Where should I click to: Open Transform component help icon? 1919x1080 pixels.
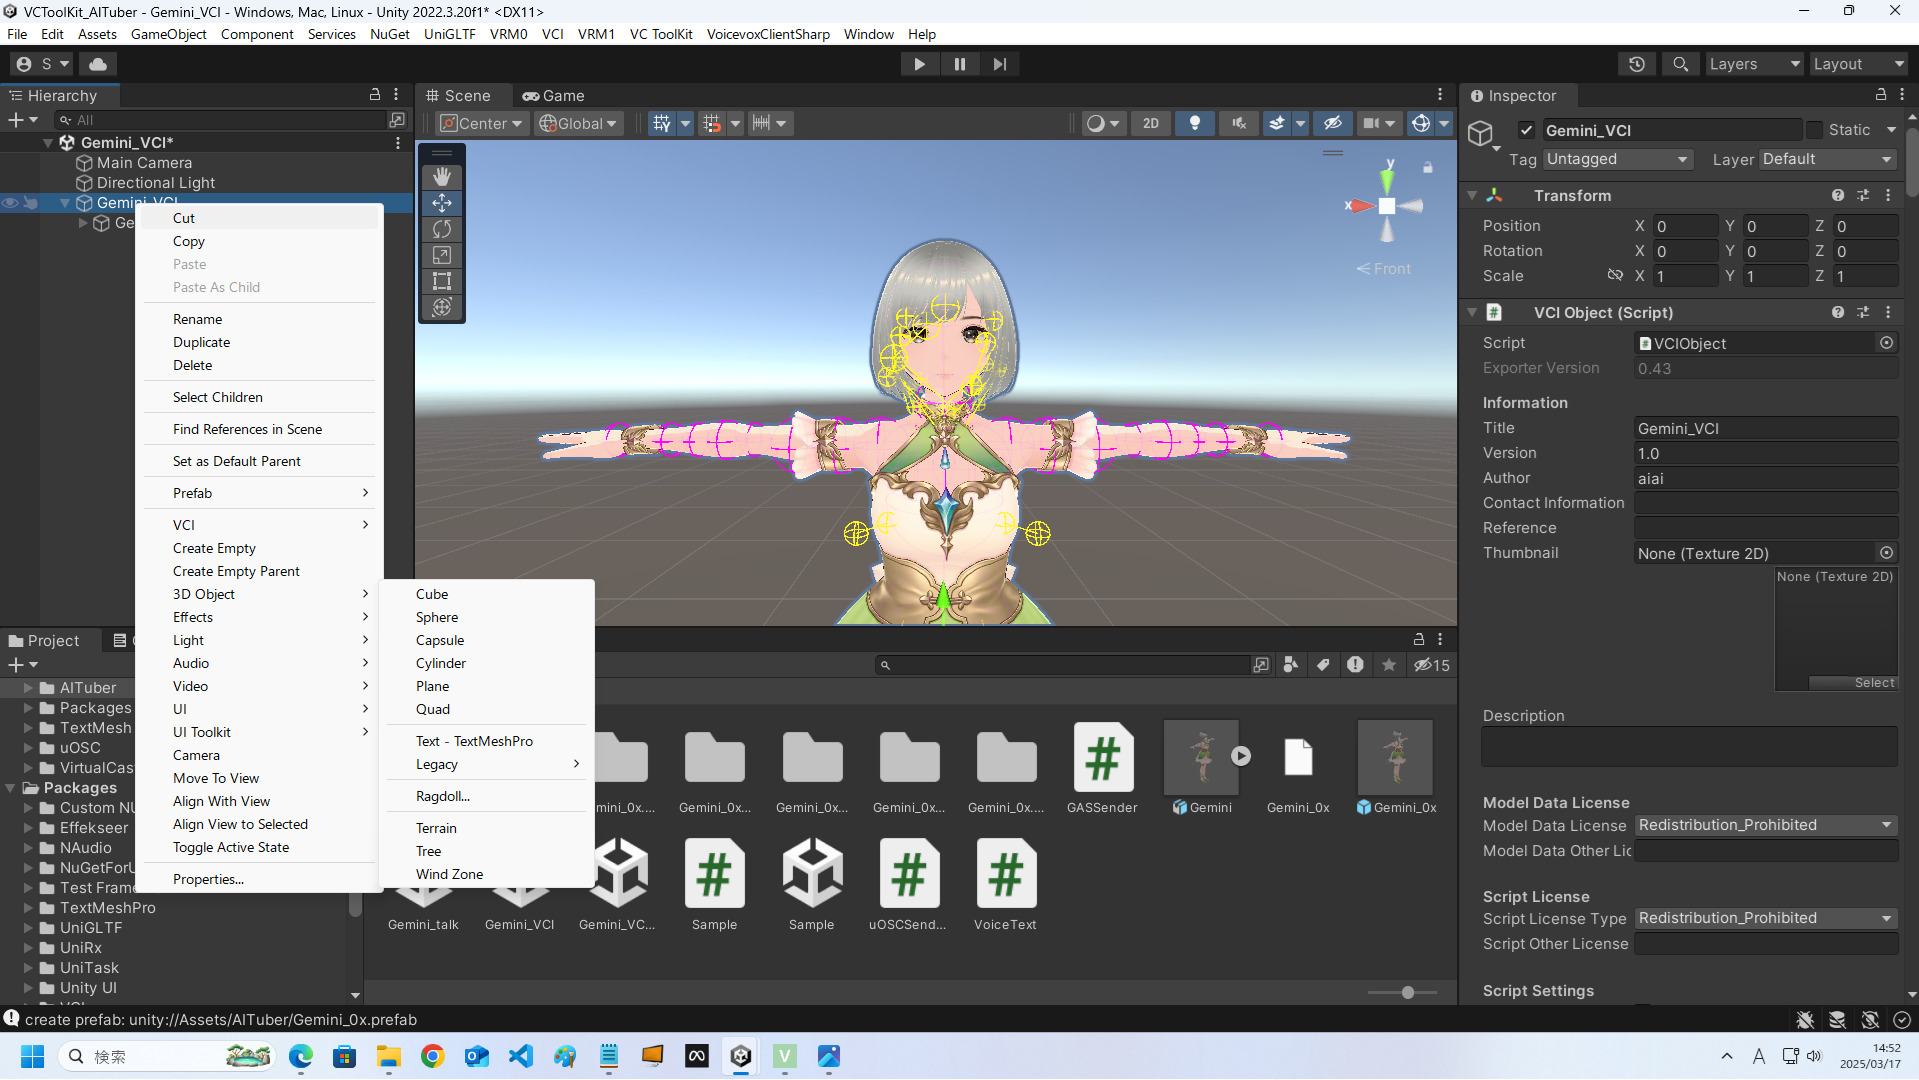[1838, 196]
